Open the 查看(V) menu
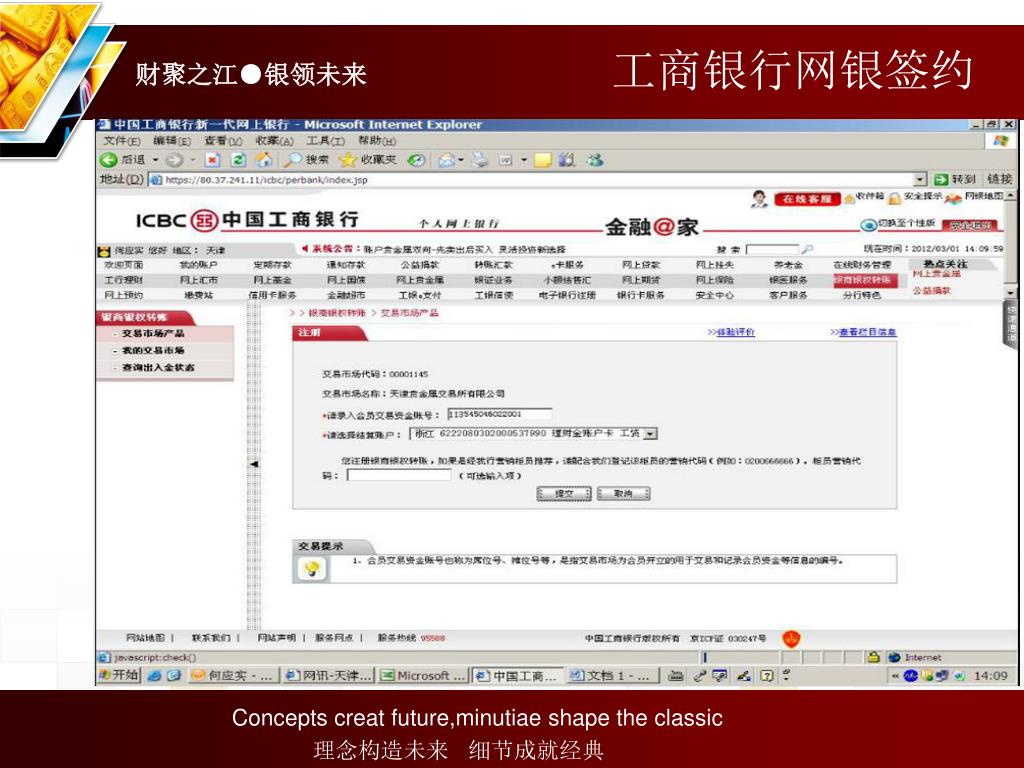Image resolution: width=1024 pixels, height=768 pixels. tap(223, 140)
